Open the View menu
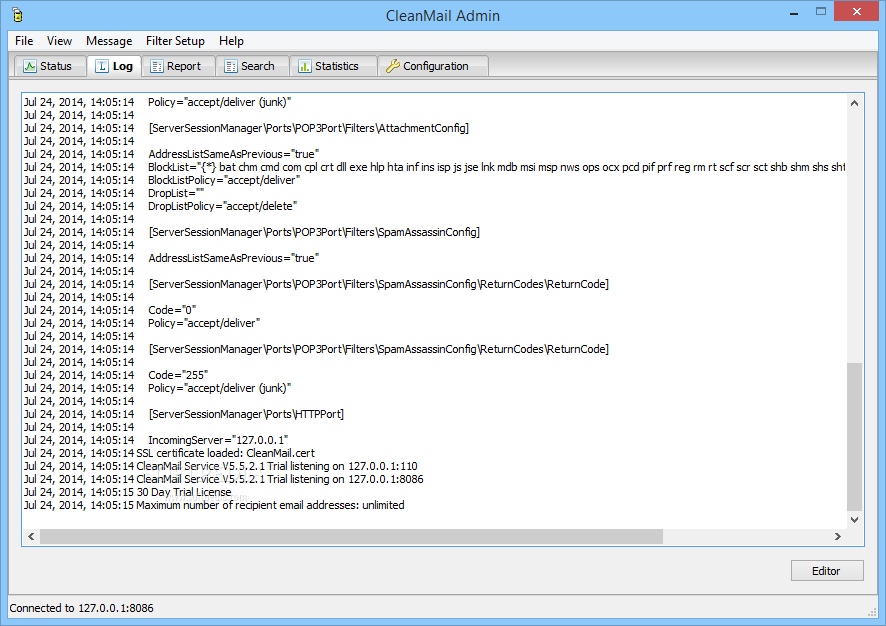Viewport: 886px width, 626px height. pos(59,41)
